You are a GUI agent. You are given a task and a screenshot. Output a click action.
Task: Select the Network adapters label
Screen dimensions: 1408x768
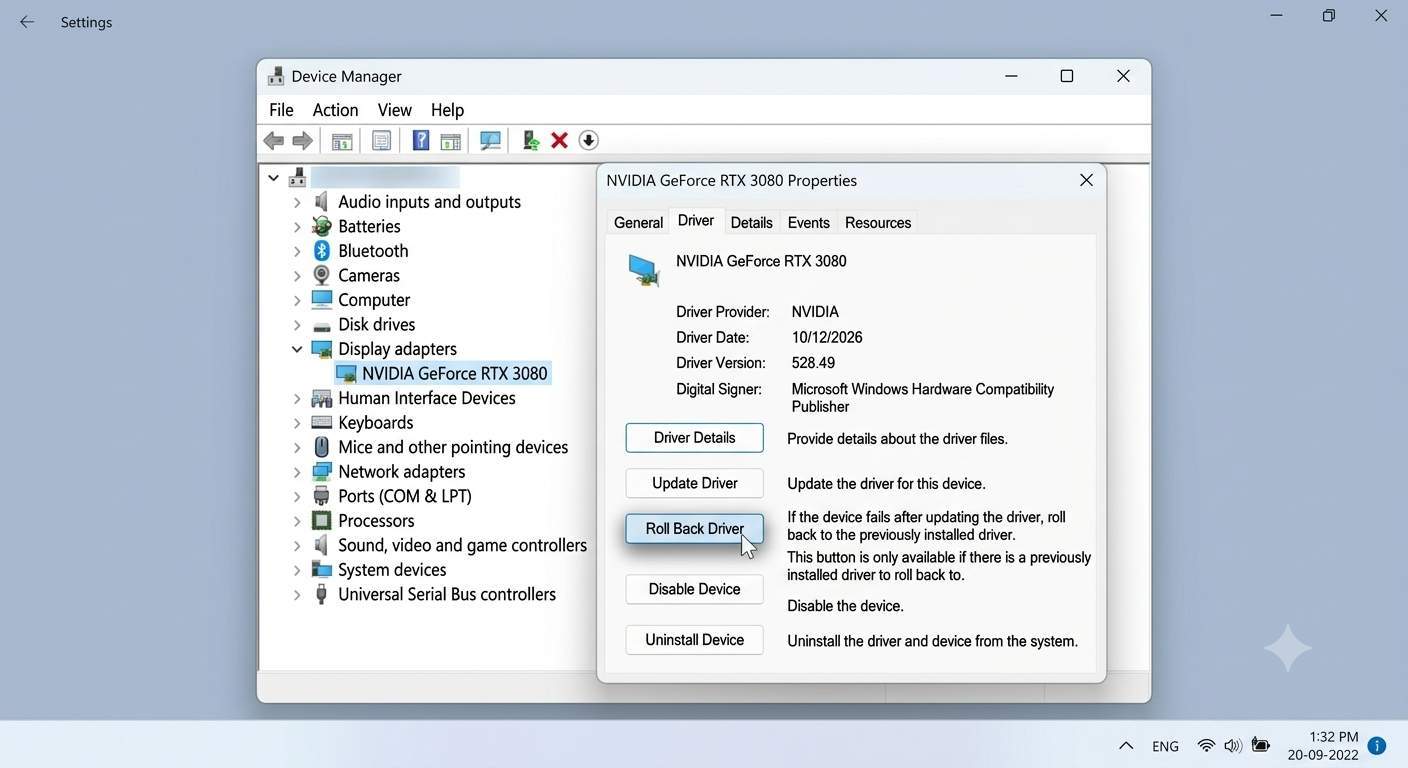coord(401,472)
